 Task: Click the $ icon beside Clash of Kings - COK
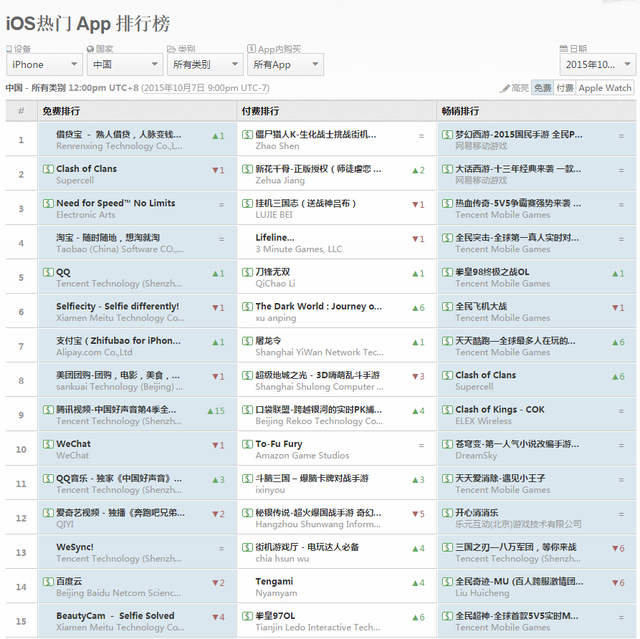[x=447, y=409]
